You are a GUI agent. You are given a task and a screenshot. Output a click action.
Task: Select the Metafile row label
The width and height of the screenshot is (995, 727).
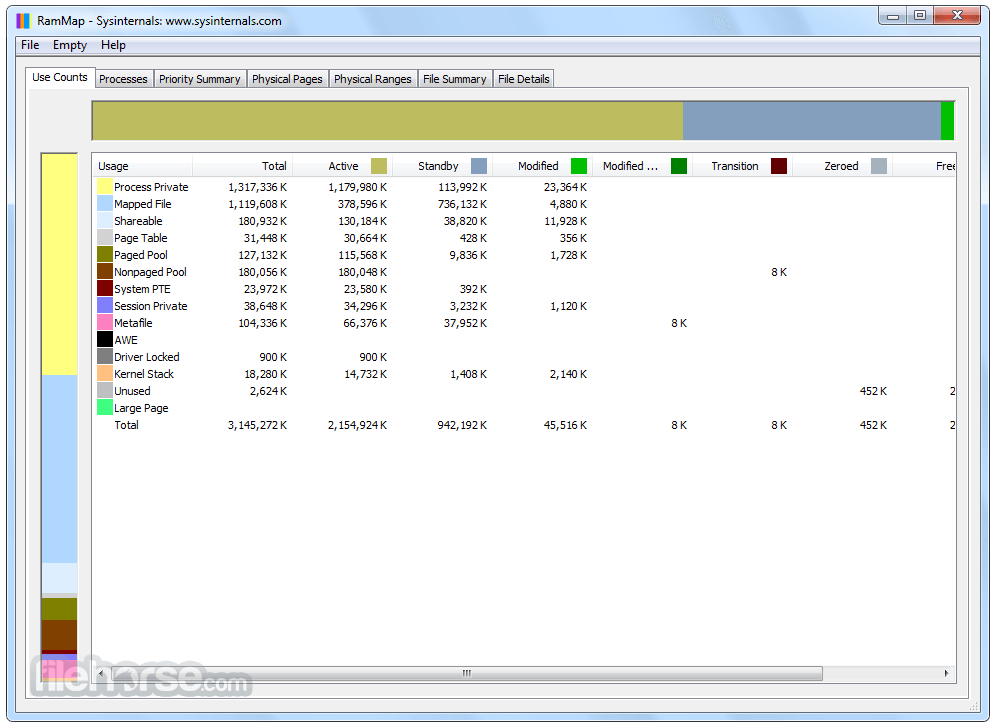point(133,323)
